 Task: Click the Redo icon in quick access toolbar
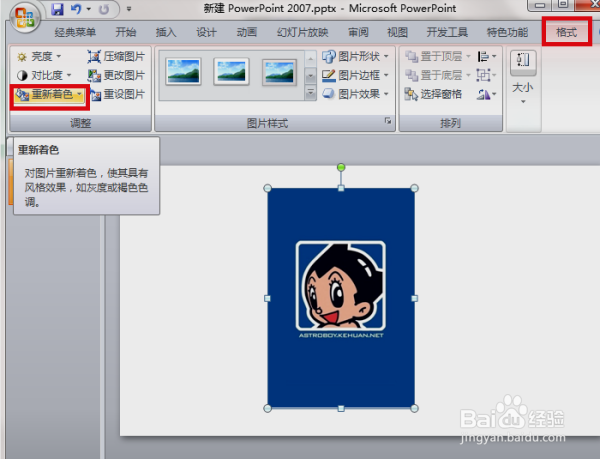pos(104,9)
